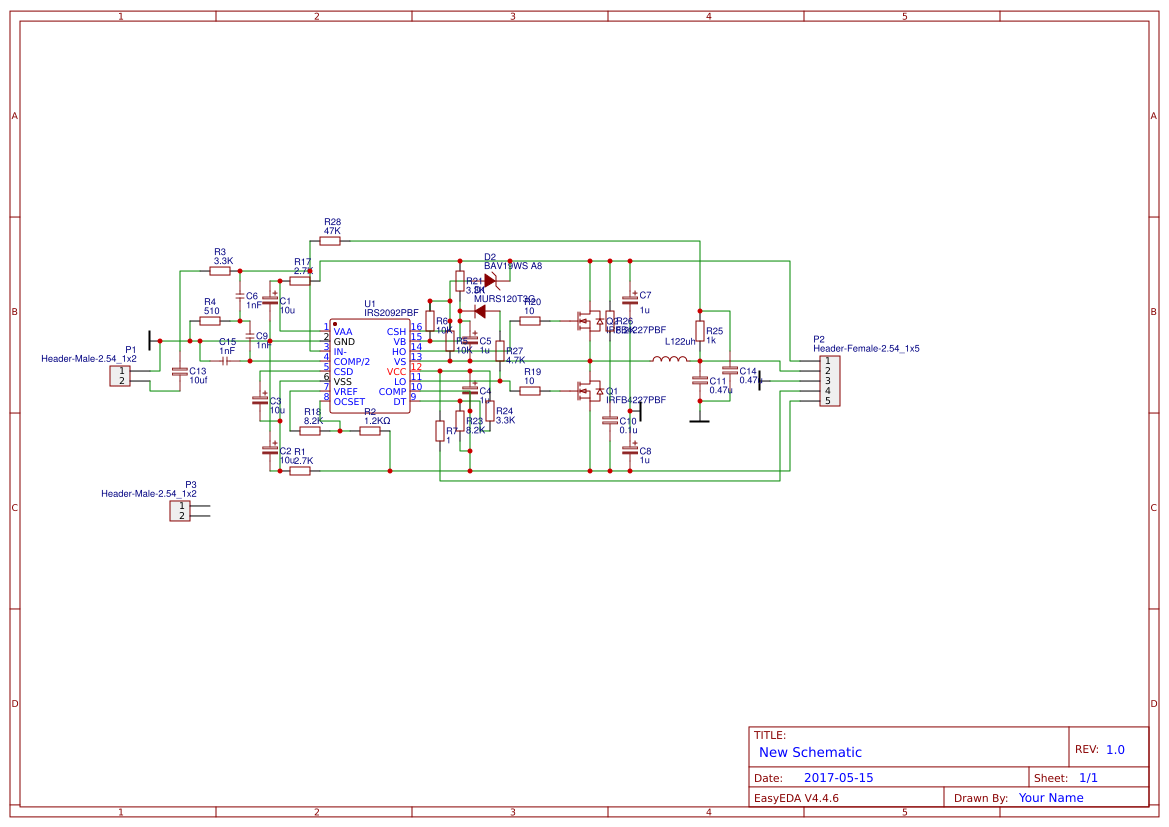Screen dimensions: 1169x827
Task: Select resistor R2 1.2KΩ
Action: pos(368,431)
